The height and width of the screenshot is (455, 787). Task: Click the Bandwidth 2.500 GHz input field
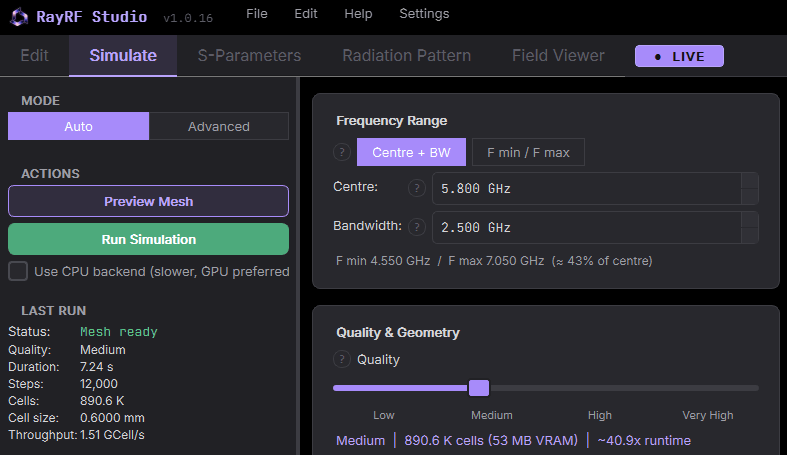tap(587, 228)
